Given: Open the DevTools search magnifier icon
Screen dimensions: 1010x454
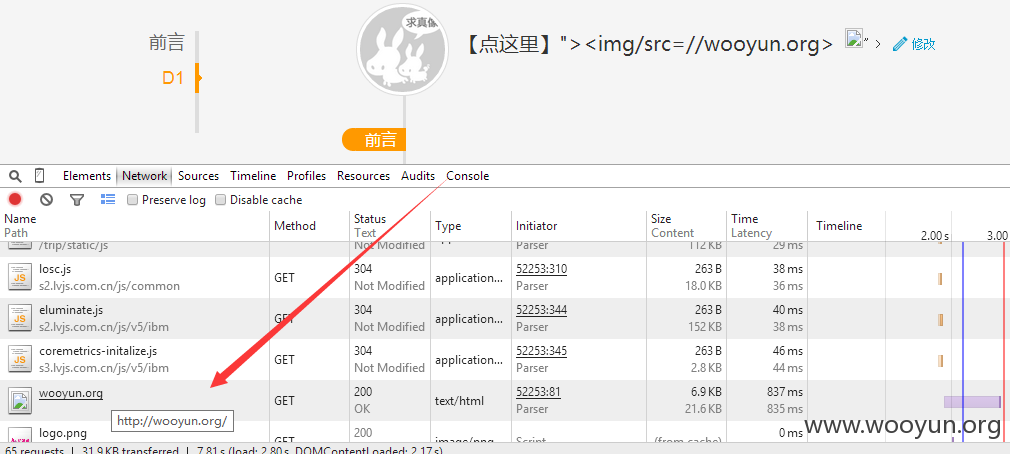Looking at the screenshot, I should (15, 176).
